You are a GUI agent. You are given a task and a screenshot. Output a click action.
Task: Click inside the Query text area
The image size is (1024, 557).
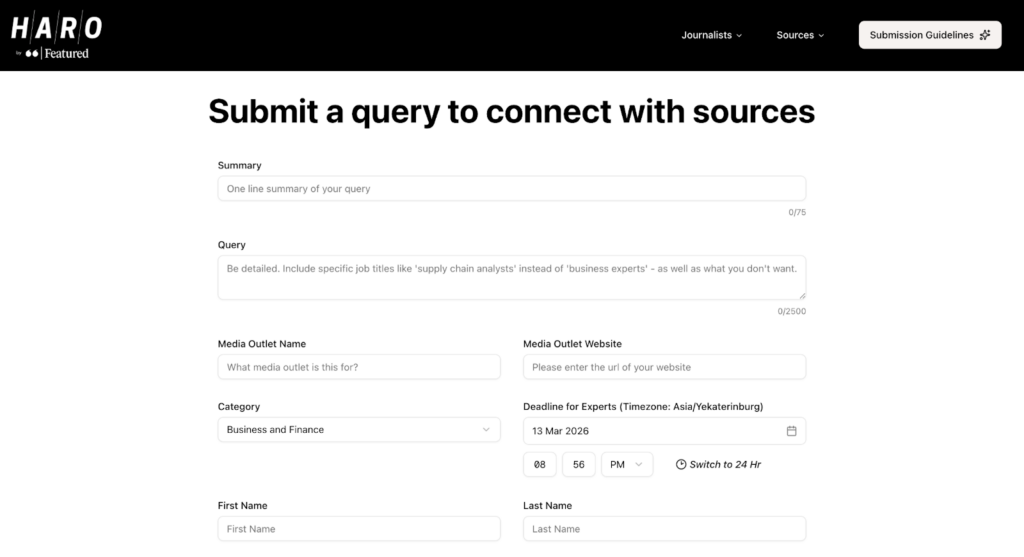(511, 277)
